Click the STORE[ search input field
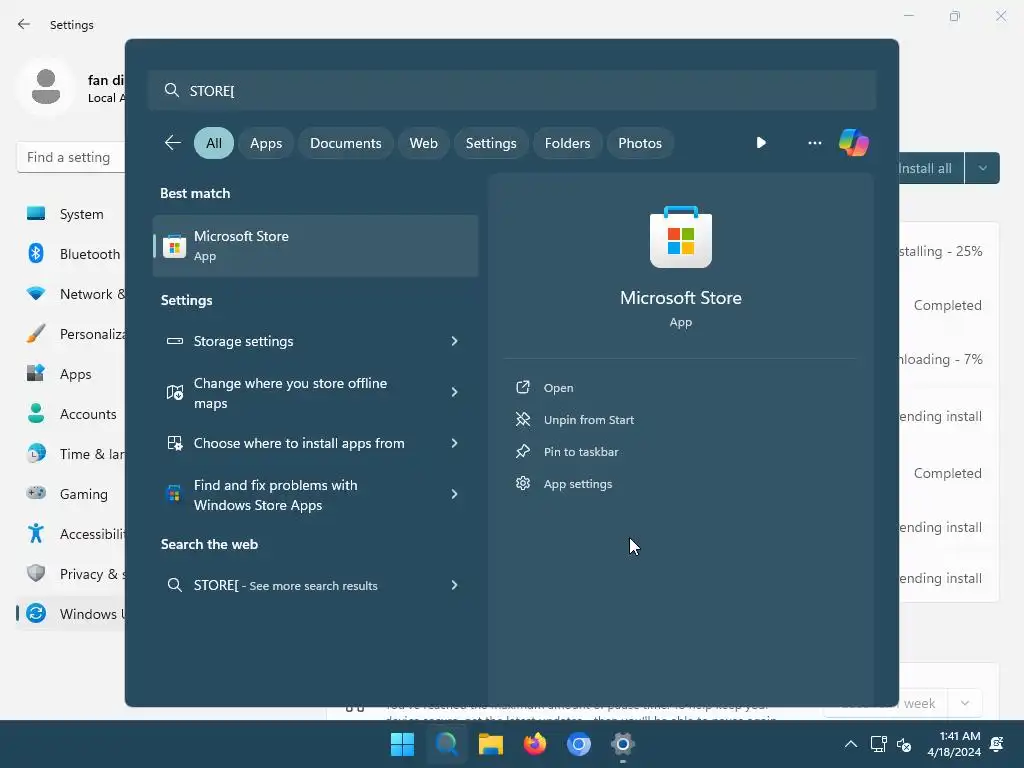Screen dimensions: 1024x768 click(512, 90)
